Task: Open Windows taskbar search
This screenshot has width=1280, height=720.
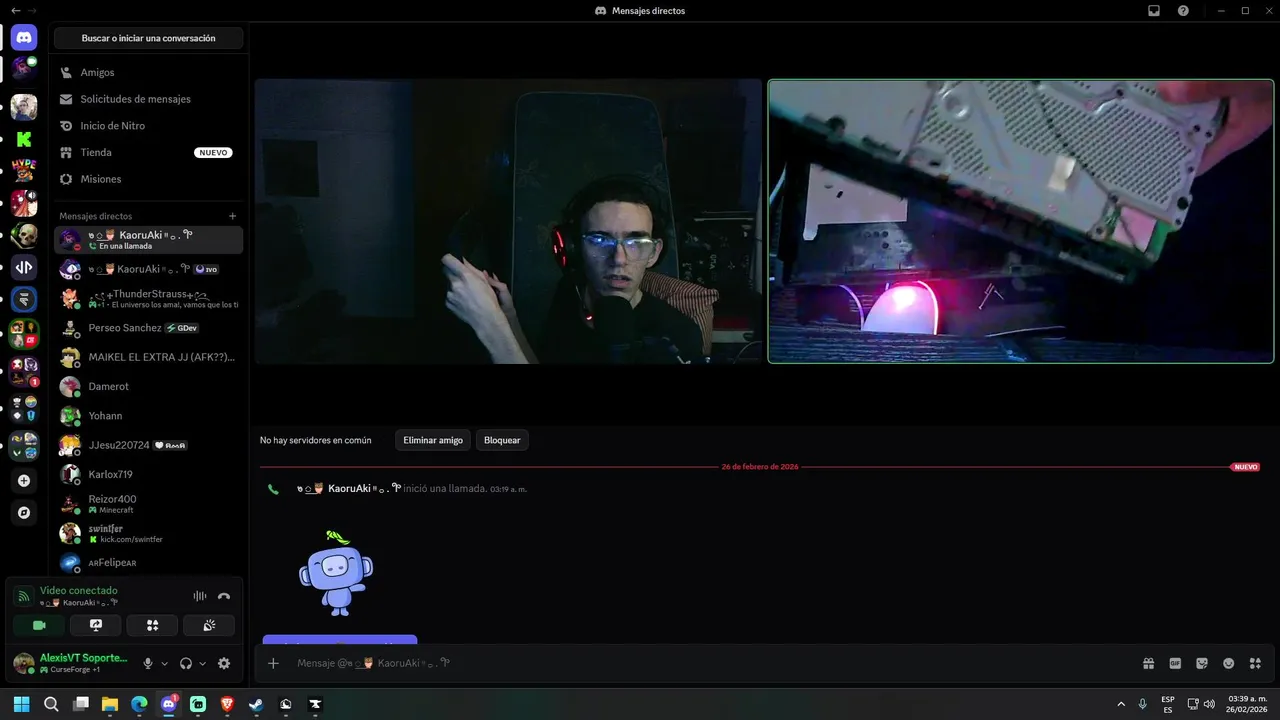Action: tap(51, 704)
